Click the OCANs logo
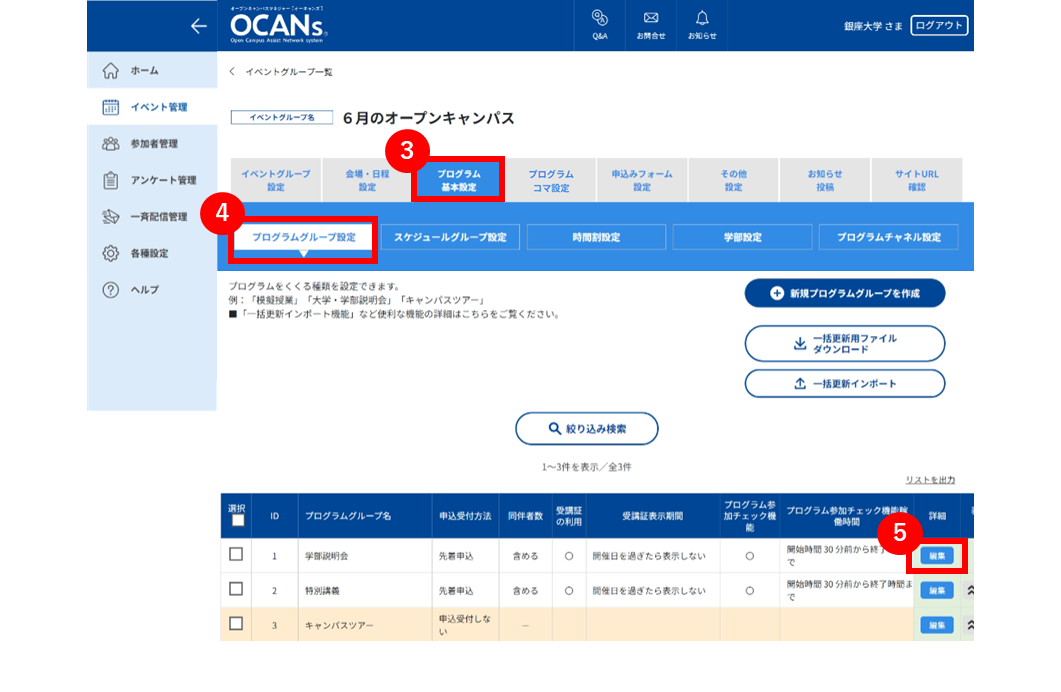Image resolution: width=1061 pixels, height=692 pixels. coord(278,26)
